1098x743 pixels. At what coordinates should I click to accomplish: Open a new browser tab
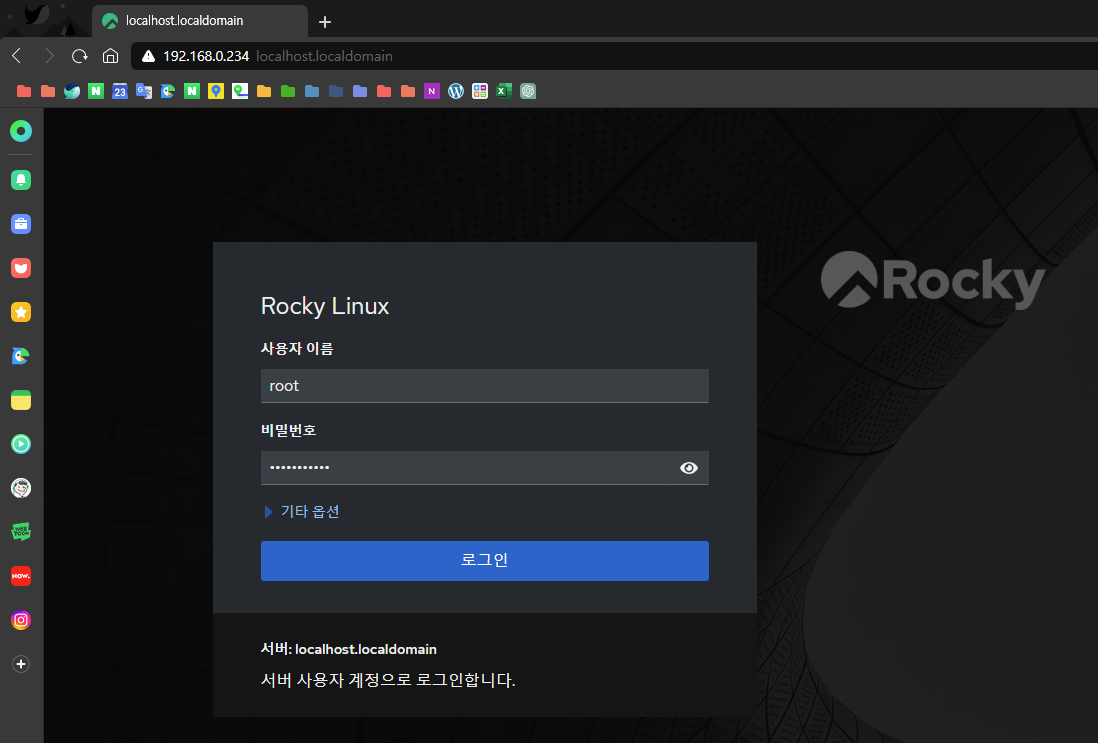pos(325,22)
